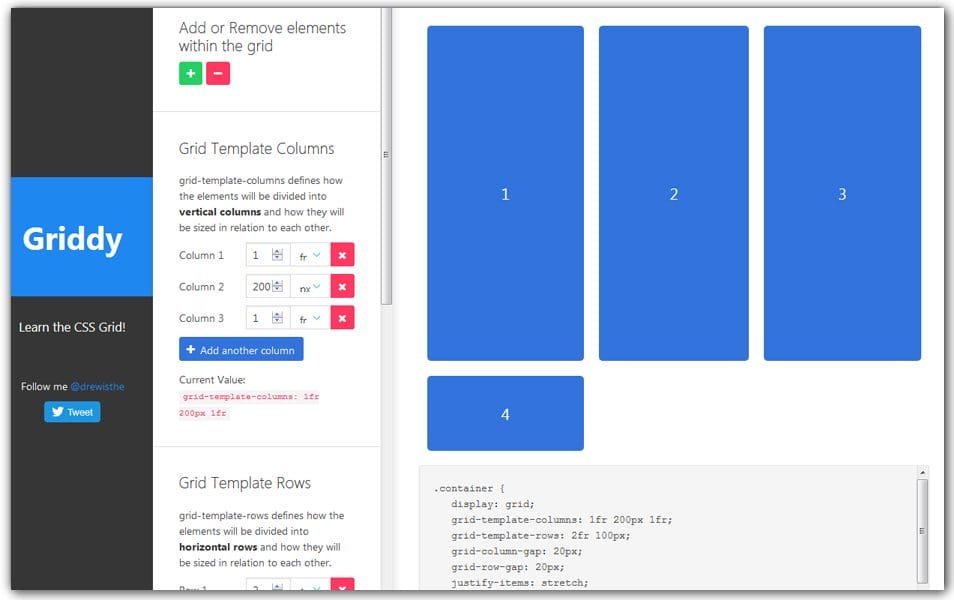The image size is (954, 600).
Task: Click the Twitter bird icon on Tweet button
Action: (55, 411)
